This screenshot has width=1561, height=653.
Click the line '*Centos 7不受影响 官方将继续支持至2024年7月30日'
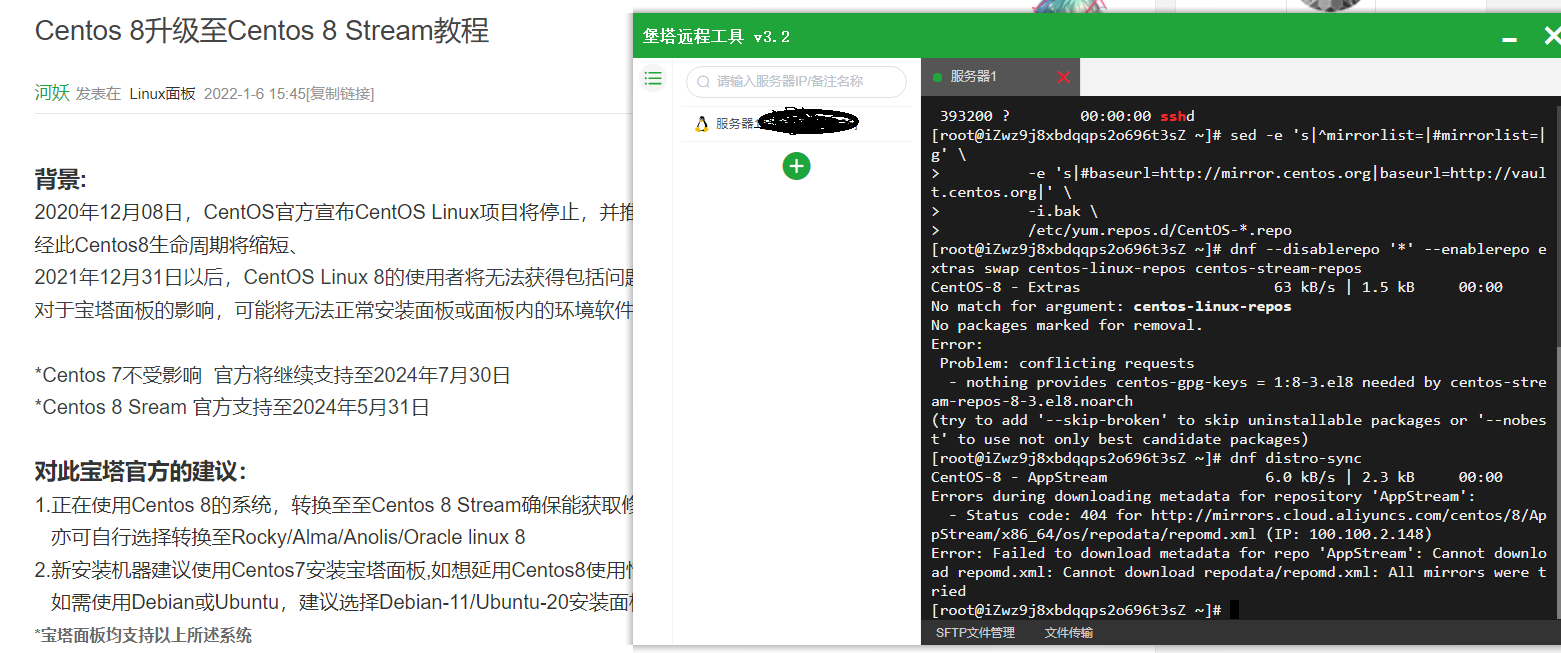273,376
